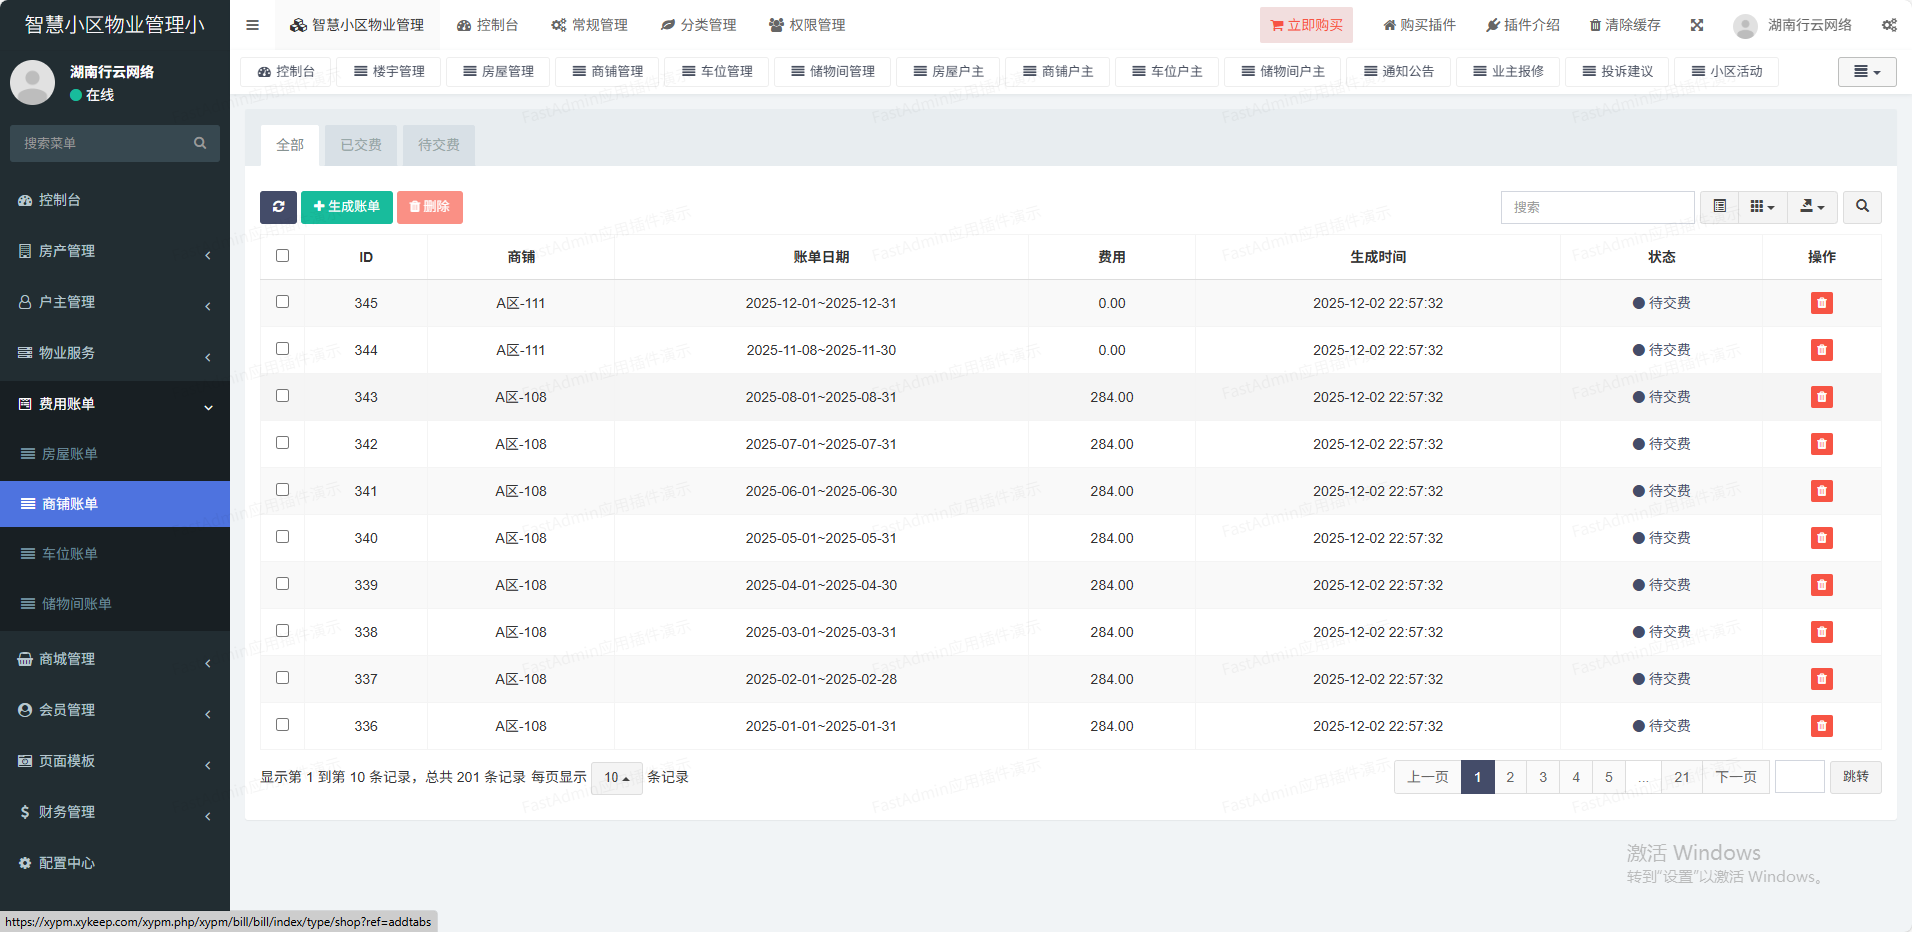Viewport: 1912px width, 932px height.
Task: Open the page size dropdown showing 10
Action: click(x=616, y=778)
